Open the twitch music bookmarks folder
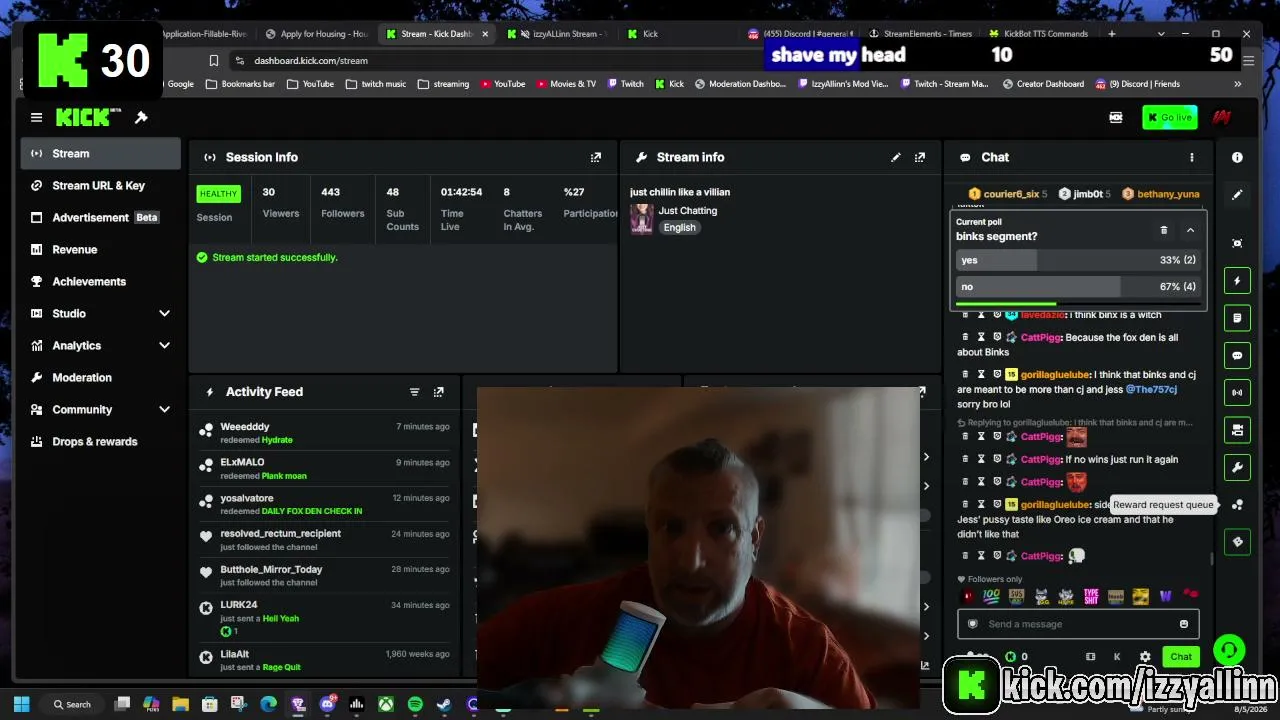Image resolution: width=1280 pixels, height=720 pixels. coord(376,84)
